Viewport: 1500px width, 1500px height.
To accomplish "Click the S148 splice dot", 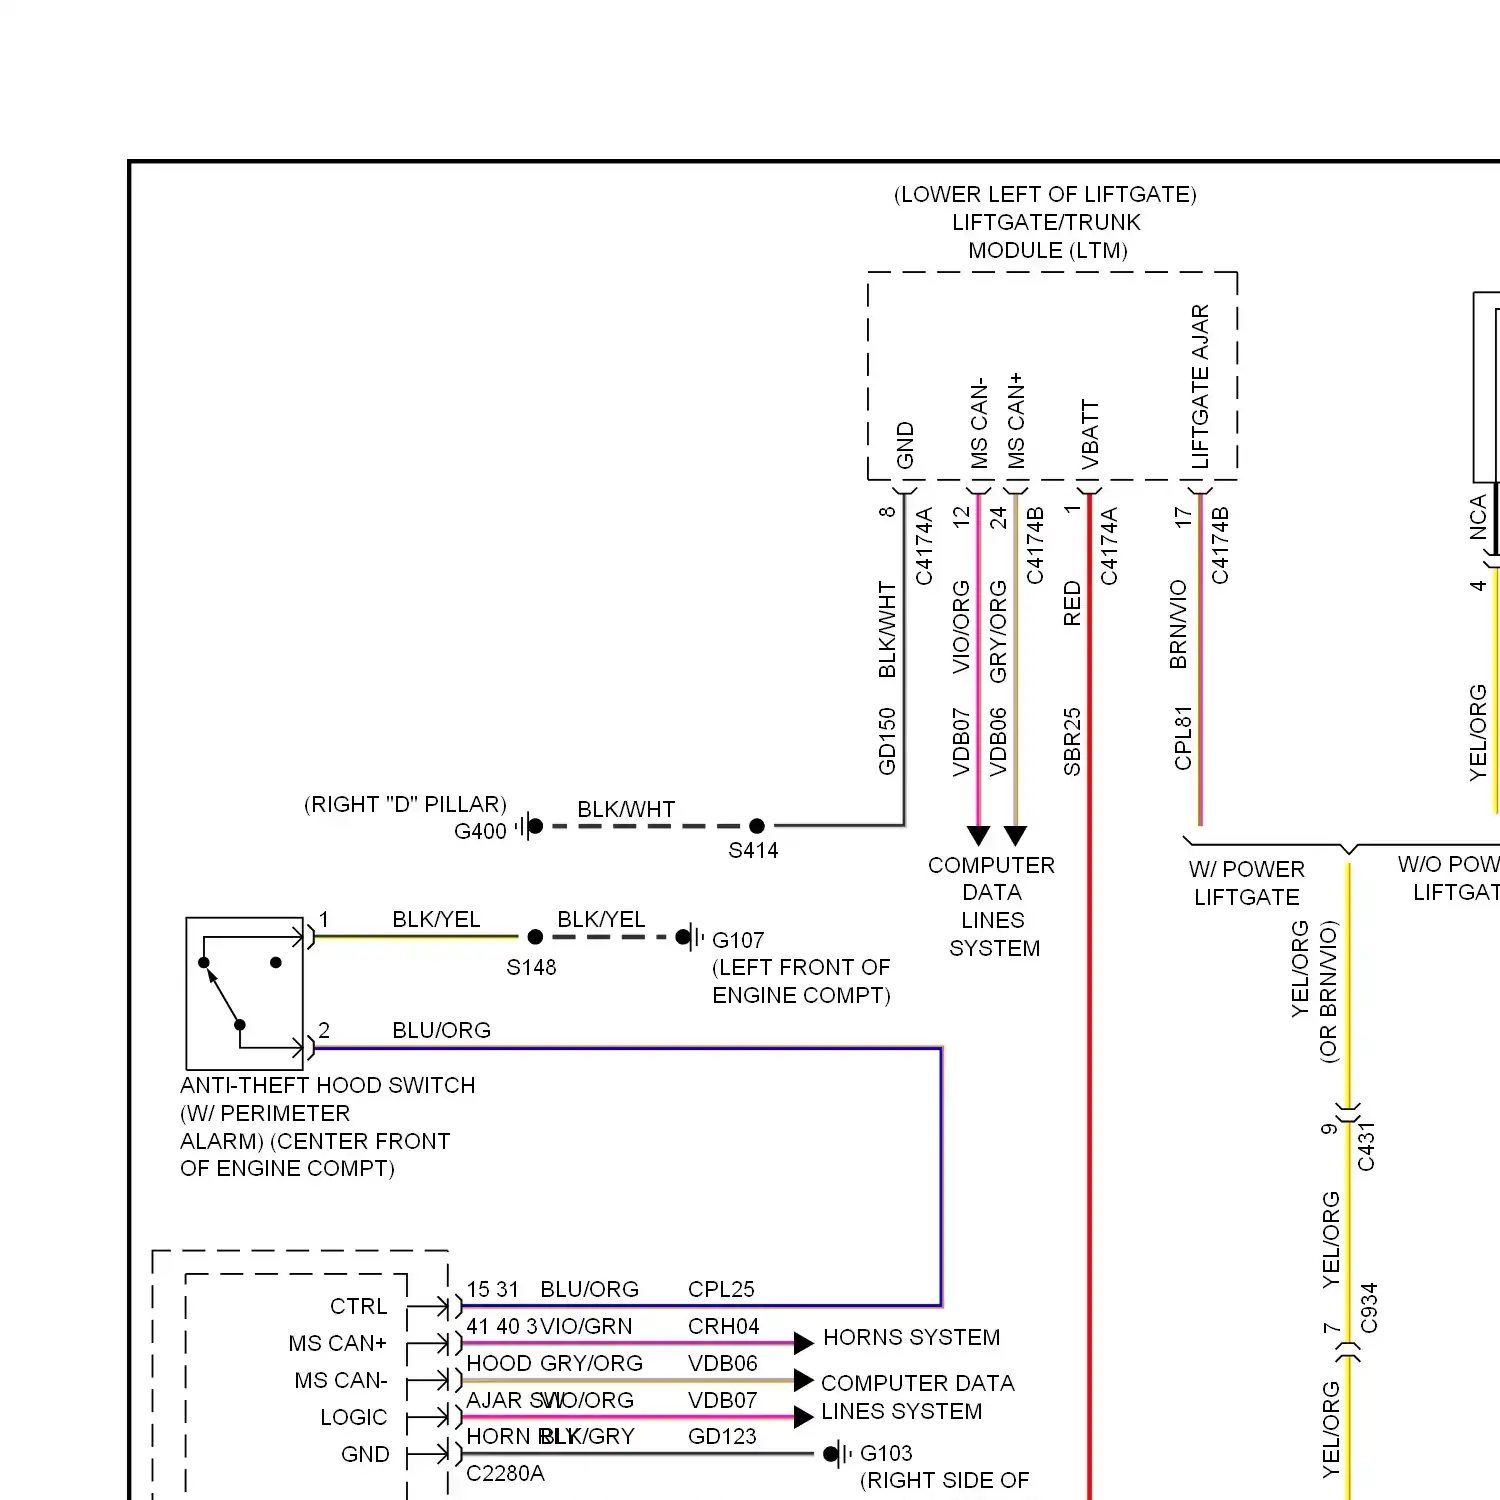I will 535,937.
